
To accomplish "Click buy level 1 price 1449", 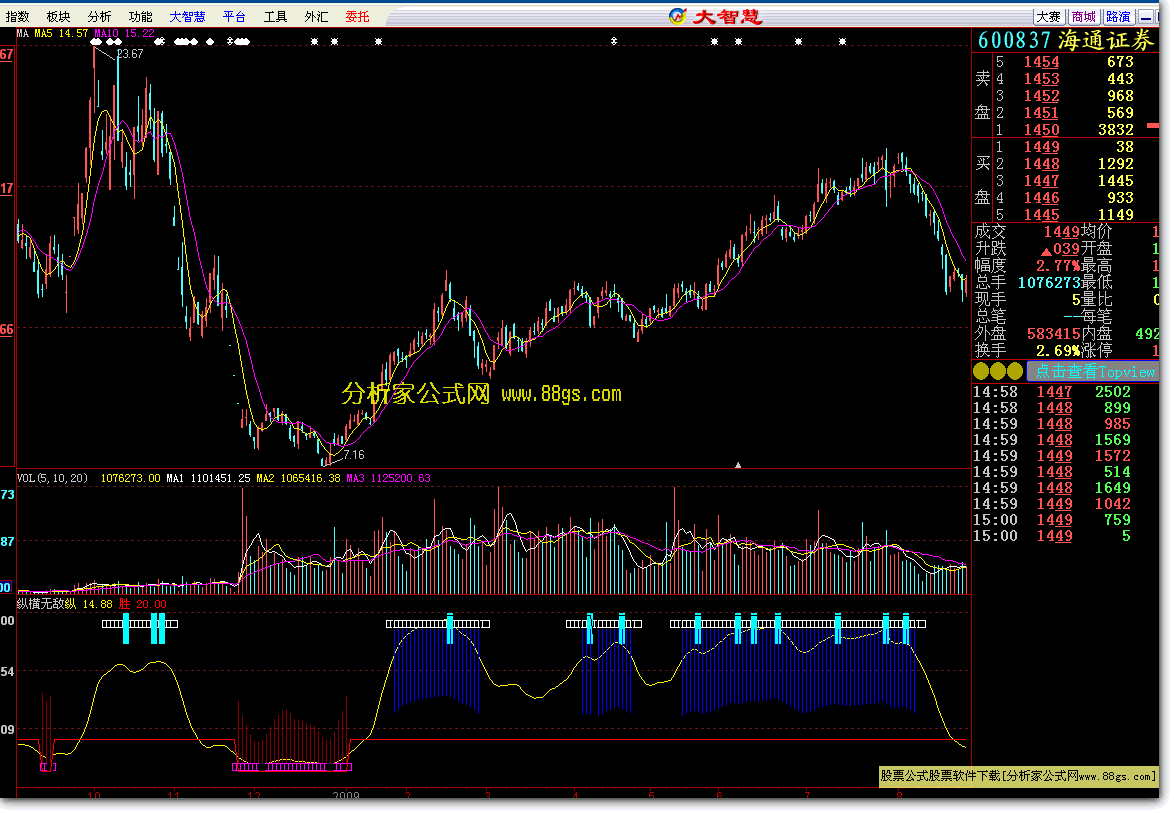I will tap(1041, 147).
